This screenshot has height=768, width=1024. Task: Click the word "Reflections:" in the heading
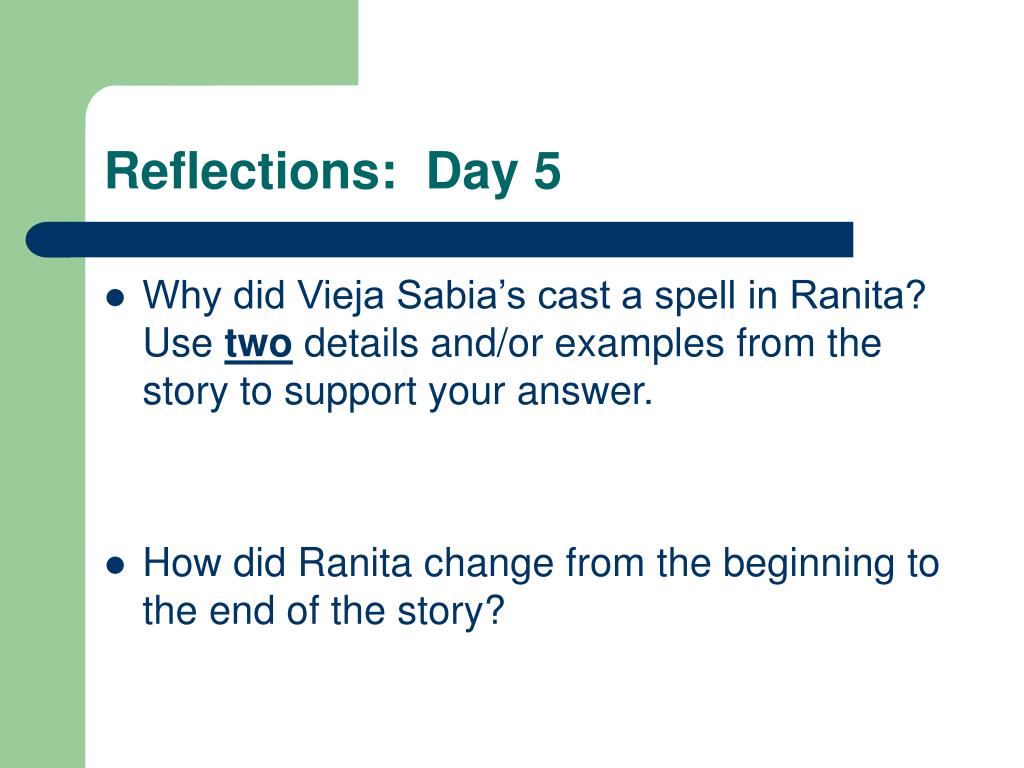tap(251, 171)
